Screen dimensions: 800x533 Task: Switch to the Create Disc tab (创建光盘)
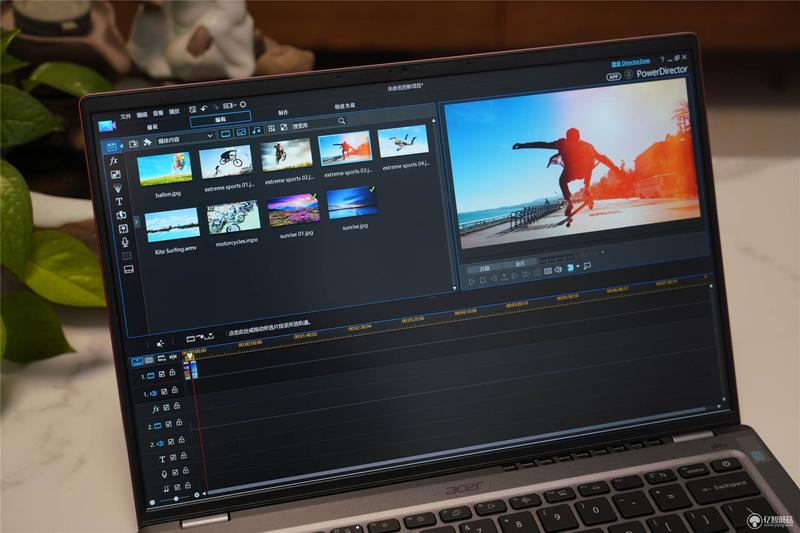[345, 106]
